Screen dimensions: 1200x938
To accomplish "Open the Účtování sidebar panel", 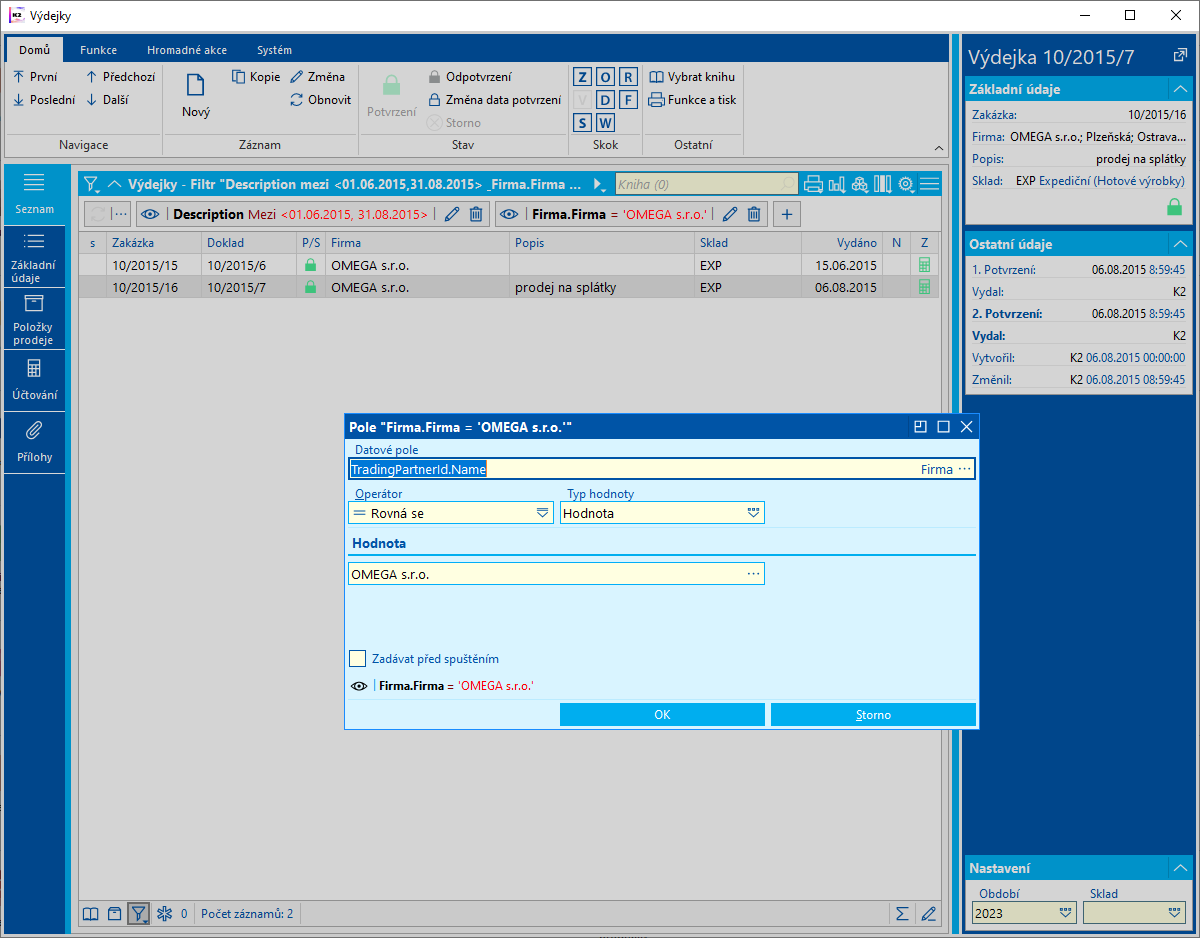I will (34, 380).
